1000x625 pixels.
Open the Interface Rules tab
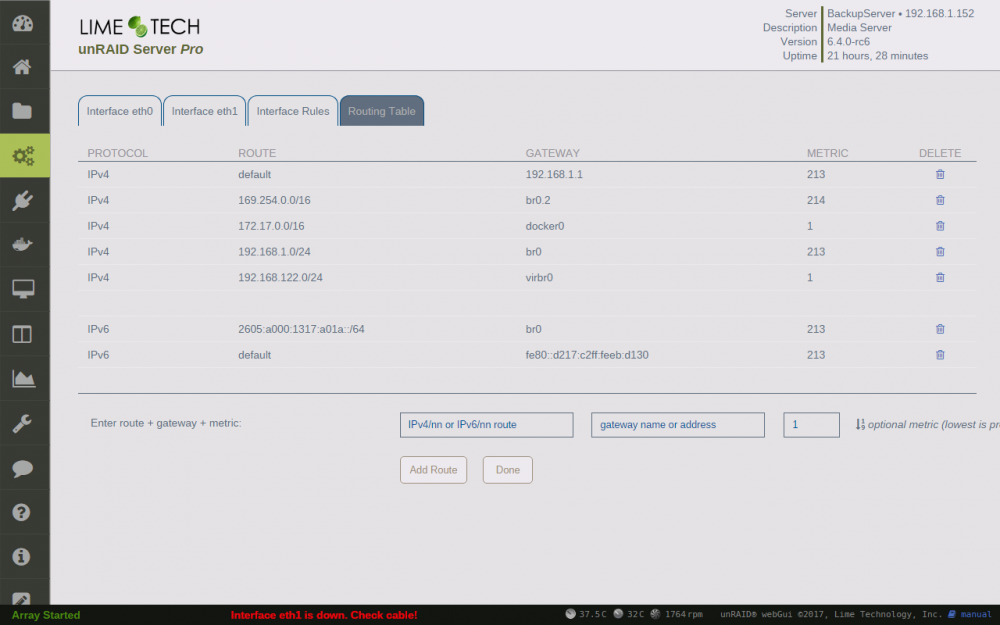pos(293,111)
